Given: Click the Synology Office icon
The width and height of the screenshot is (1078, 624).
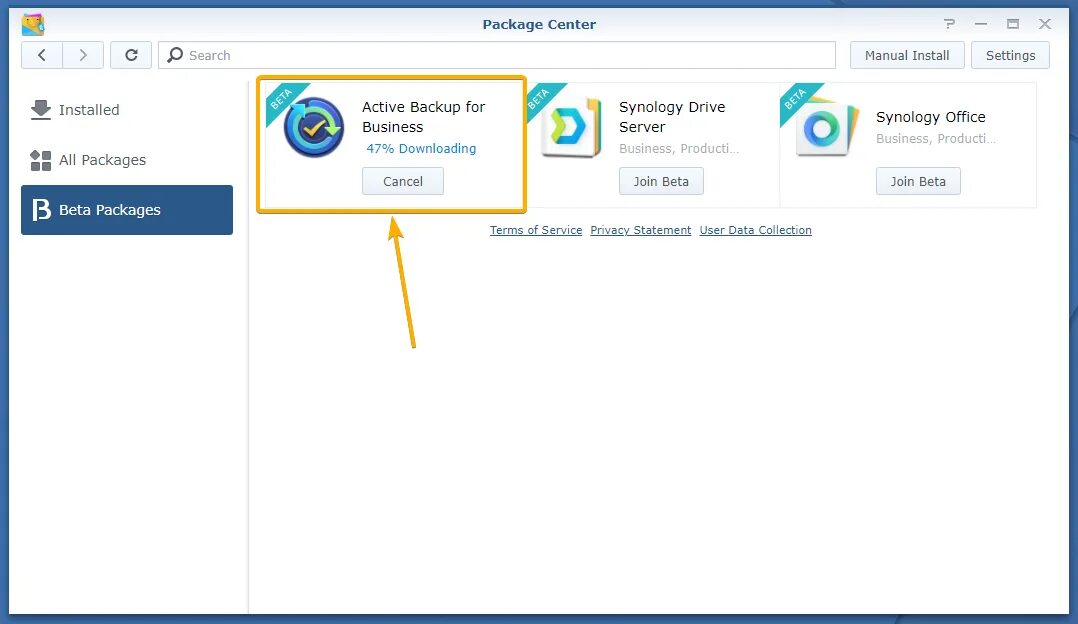Looking at the screenshot, I should 828,127.
